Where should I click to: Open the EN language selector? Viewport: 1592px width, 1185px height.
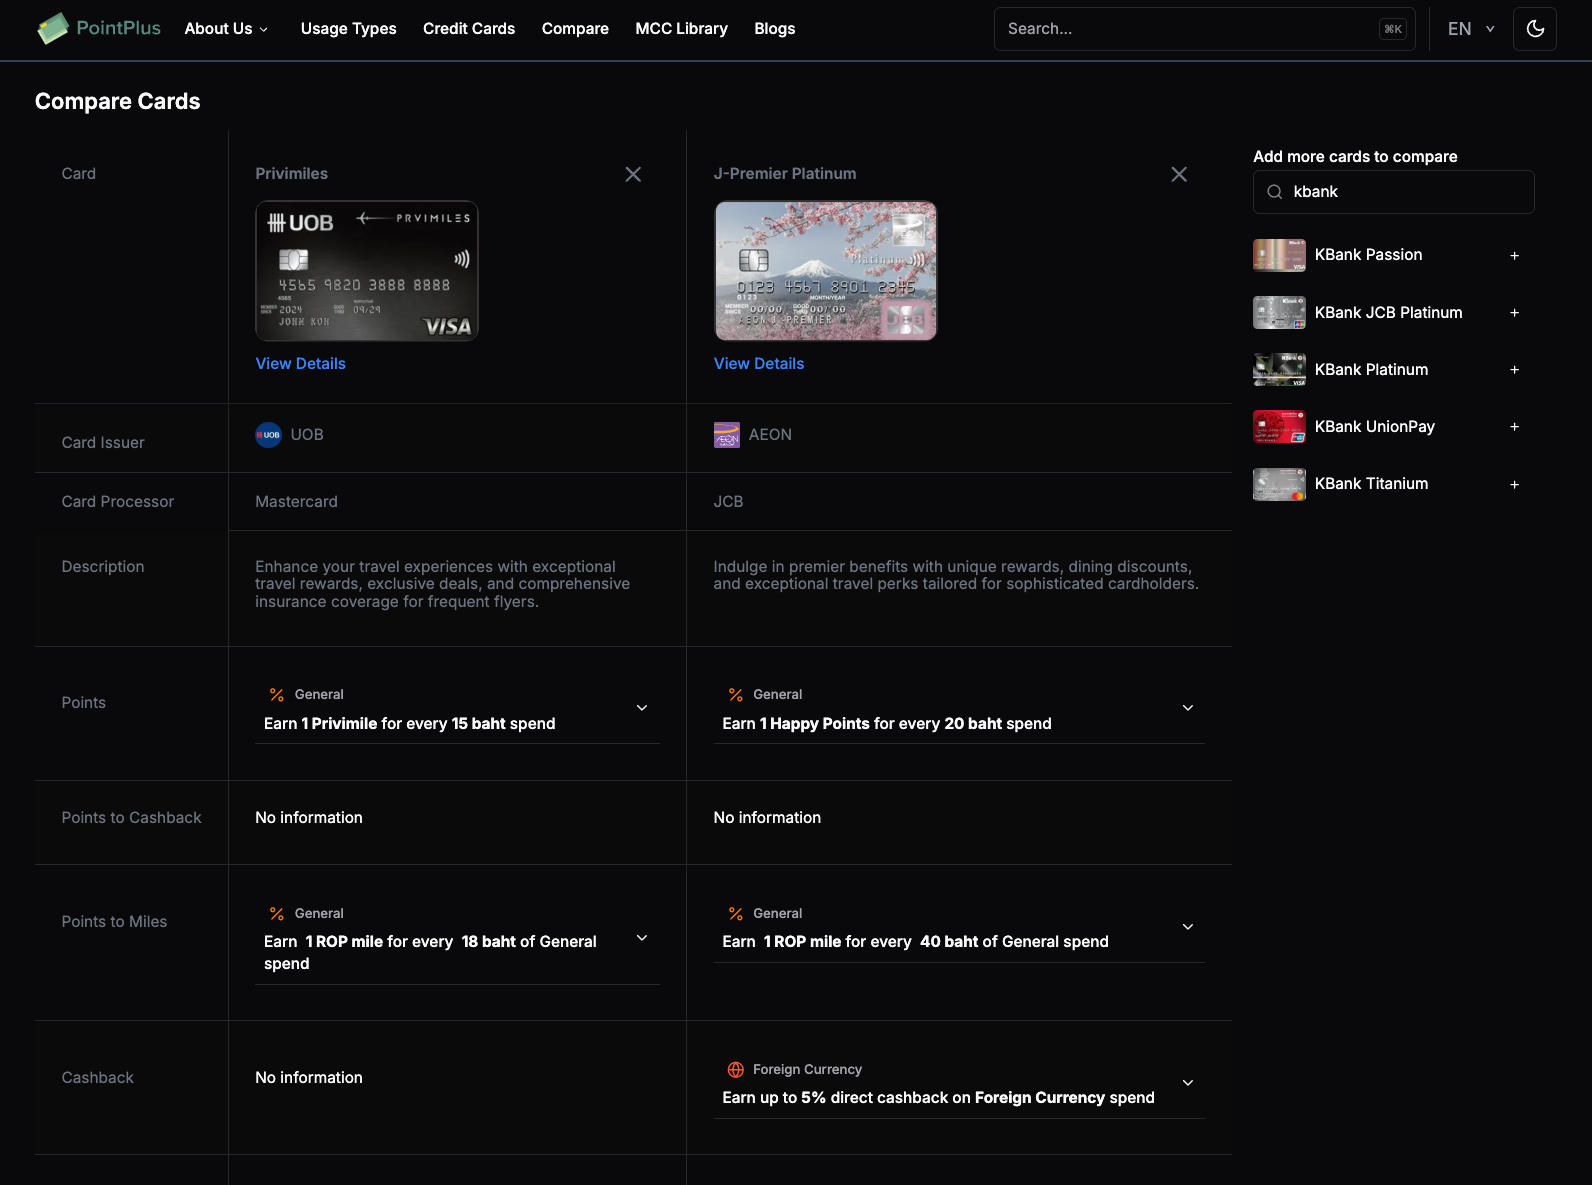pyautogui.click(x=1471, y=29)
